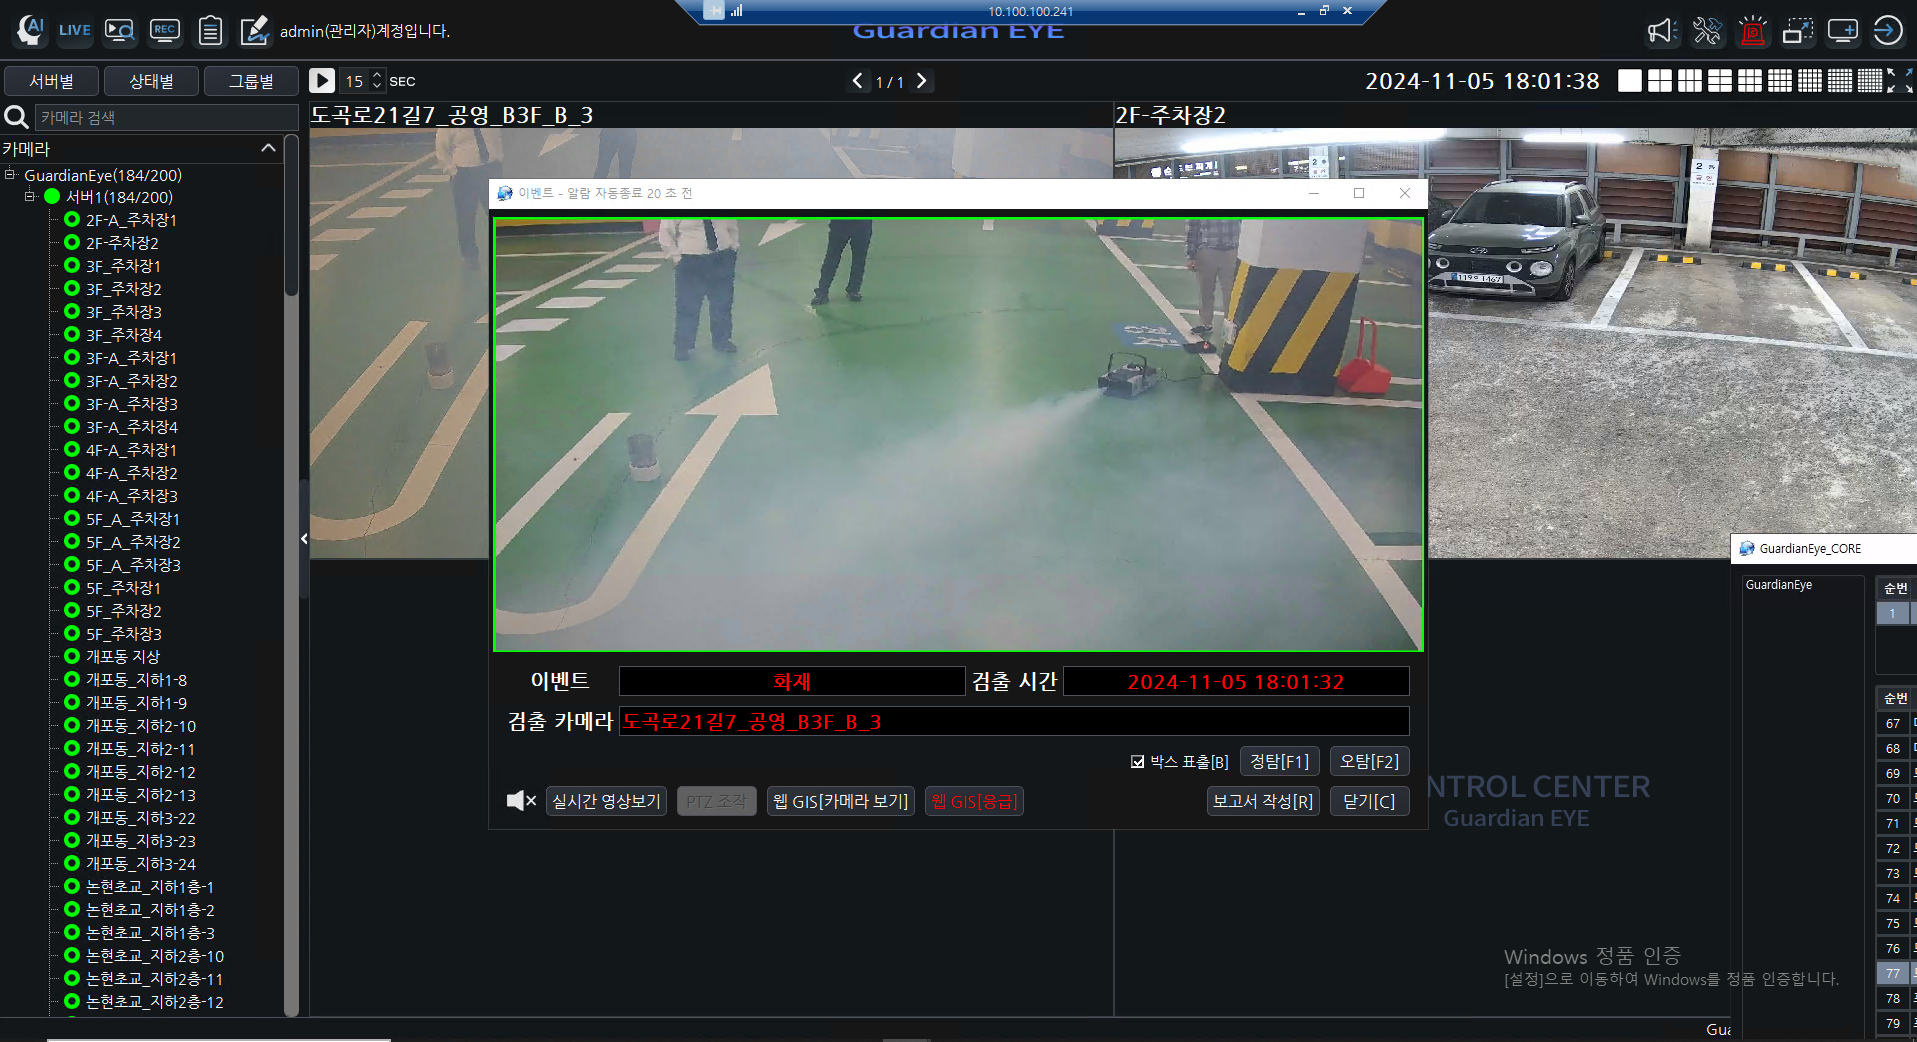Viewport: 1917px width, 1042px height.
Task: Click the green status circle of 서버1
Action: pos(52,197)
